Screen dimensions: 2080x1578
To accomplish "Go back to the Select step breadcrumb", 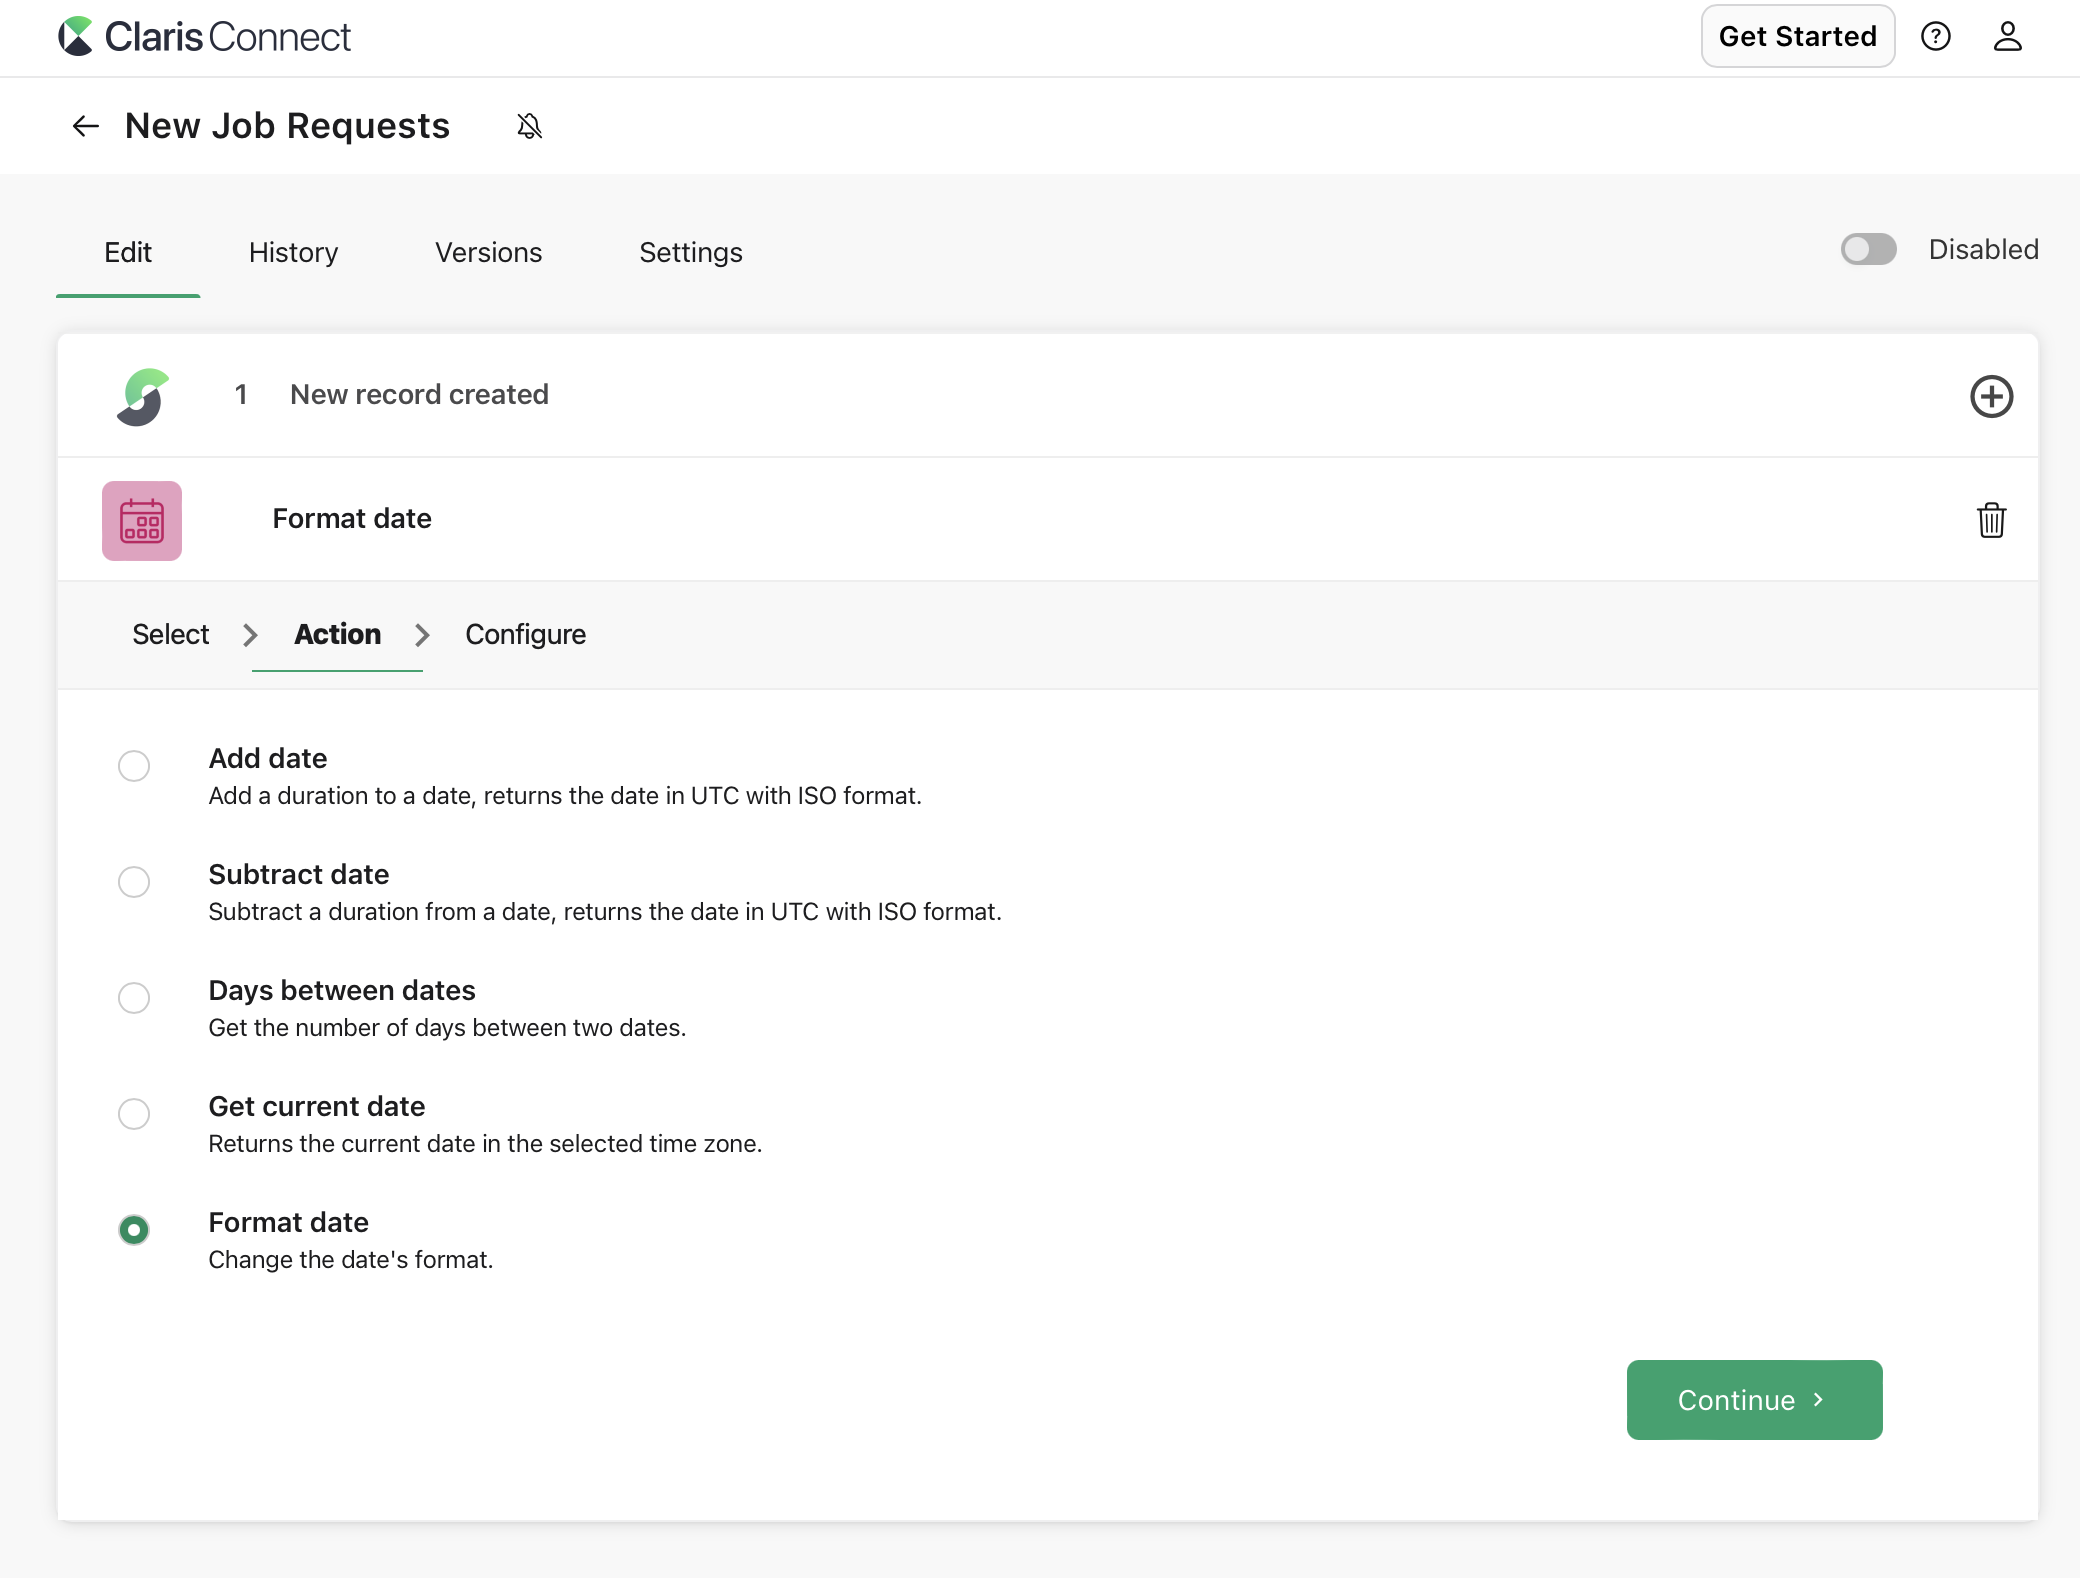I will tap(170, 634).
